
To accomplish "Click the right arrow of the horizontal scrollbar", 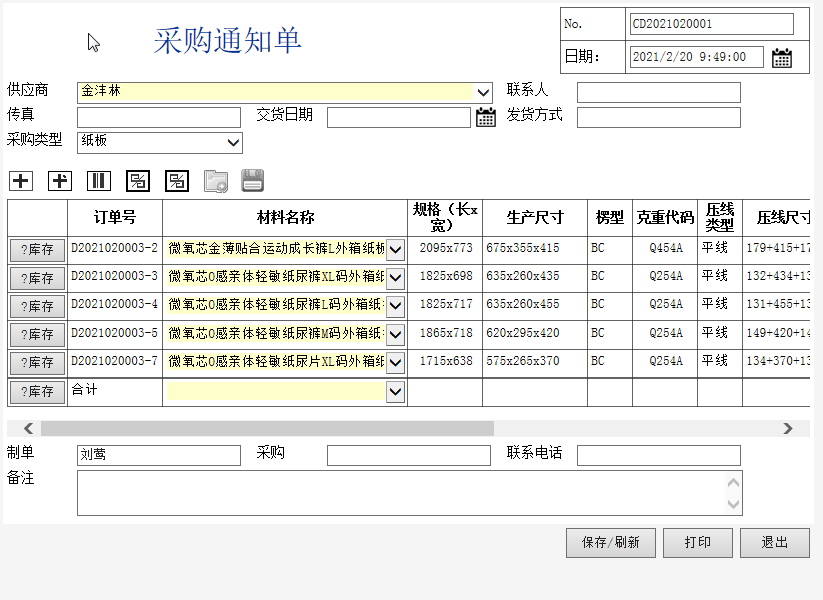I will tap(788, 428).
